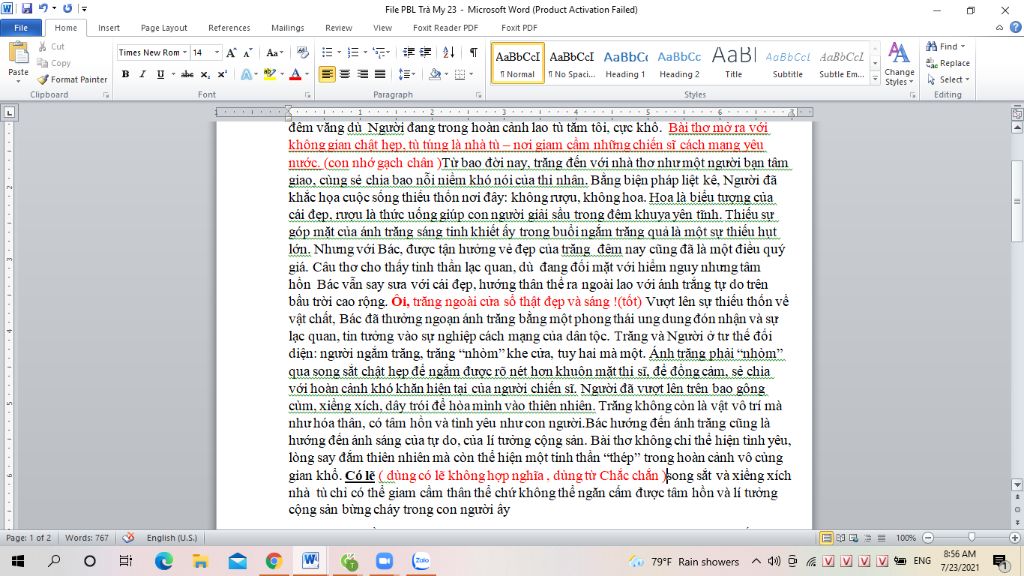Click the Paste icon
The image size is (1024, 576).
pos(18,54)
